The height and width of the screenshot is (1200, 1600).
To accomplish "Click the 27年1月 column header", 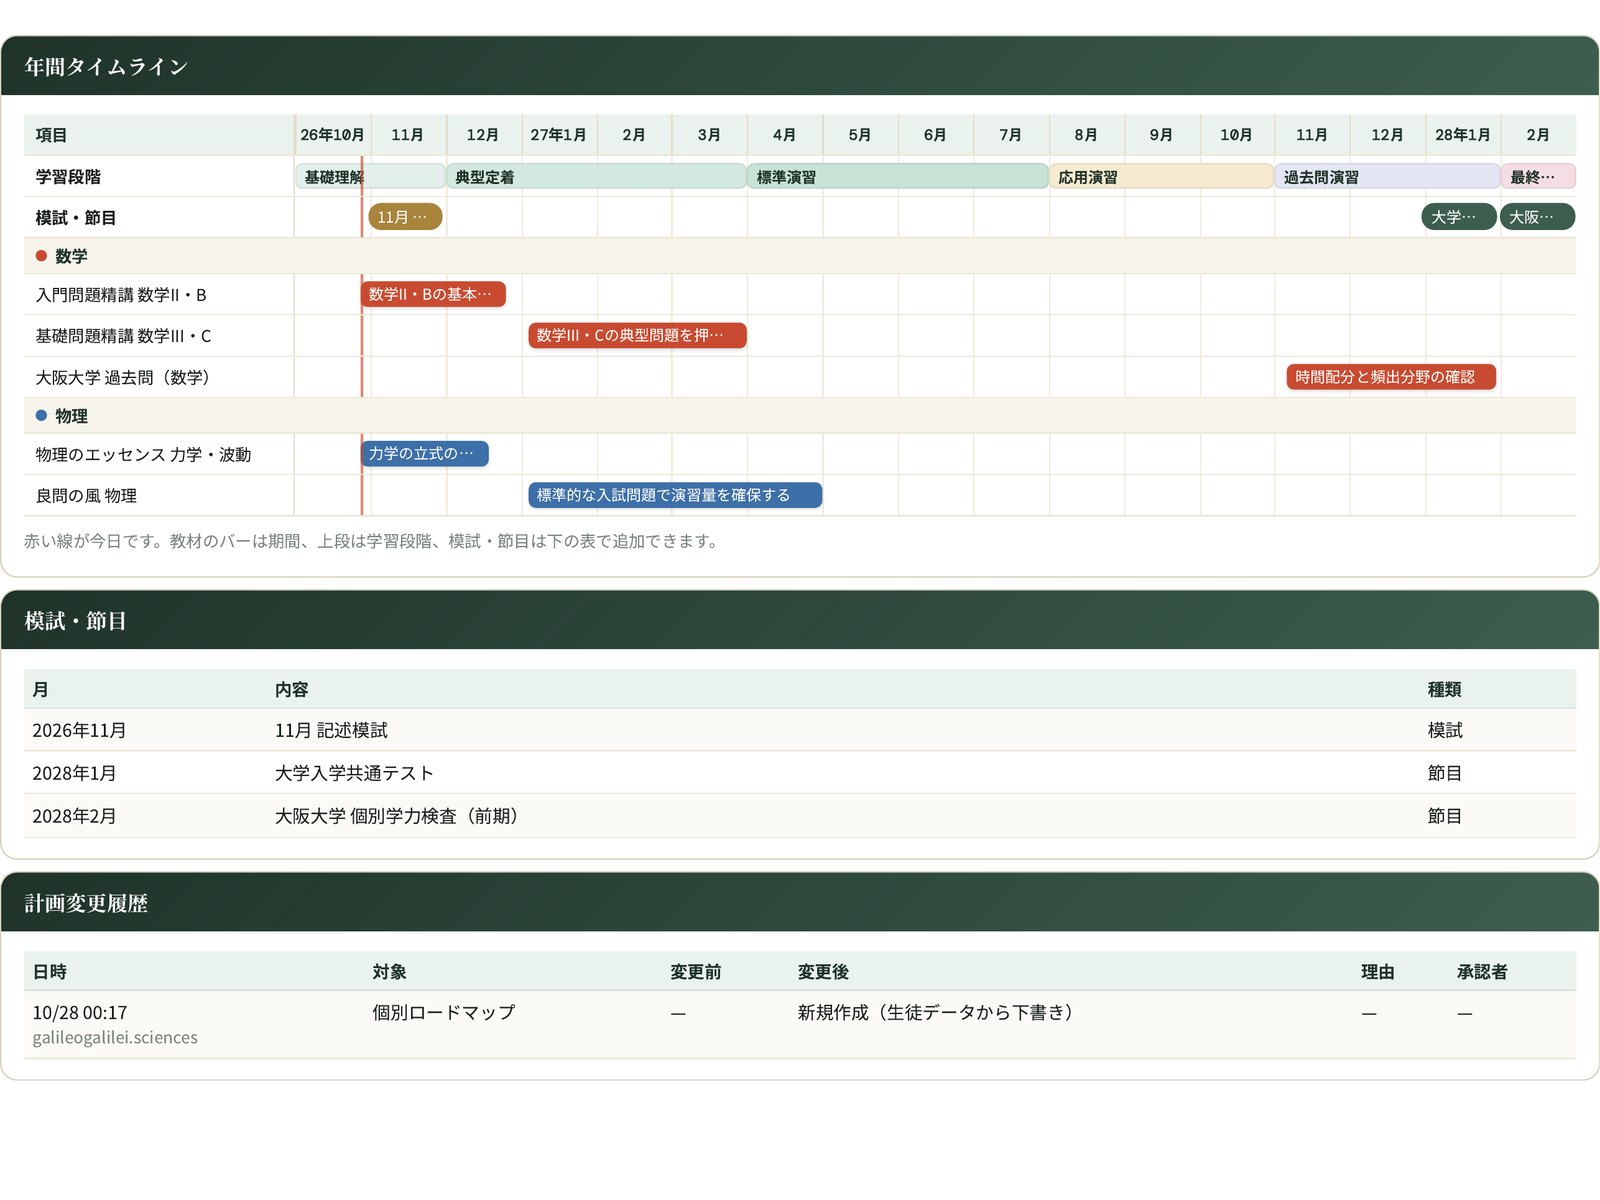I will coord(558,135).
